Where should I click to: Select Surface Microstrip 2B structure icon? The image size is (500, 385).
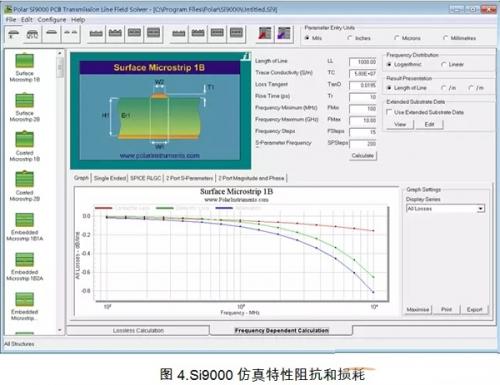(25, 100)
